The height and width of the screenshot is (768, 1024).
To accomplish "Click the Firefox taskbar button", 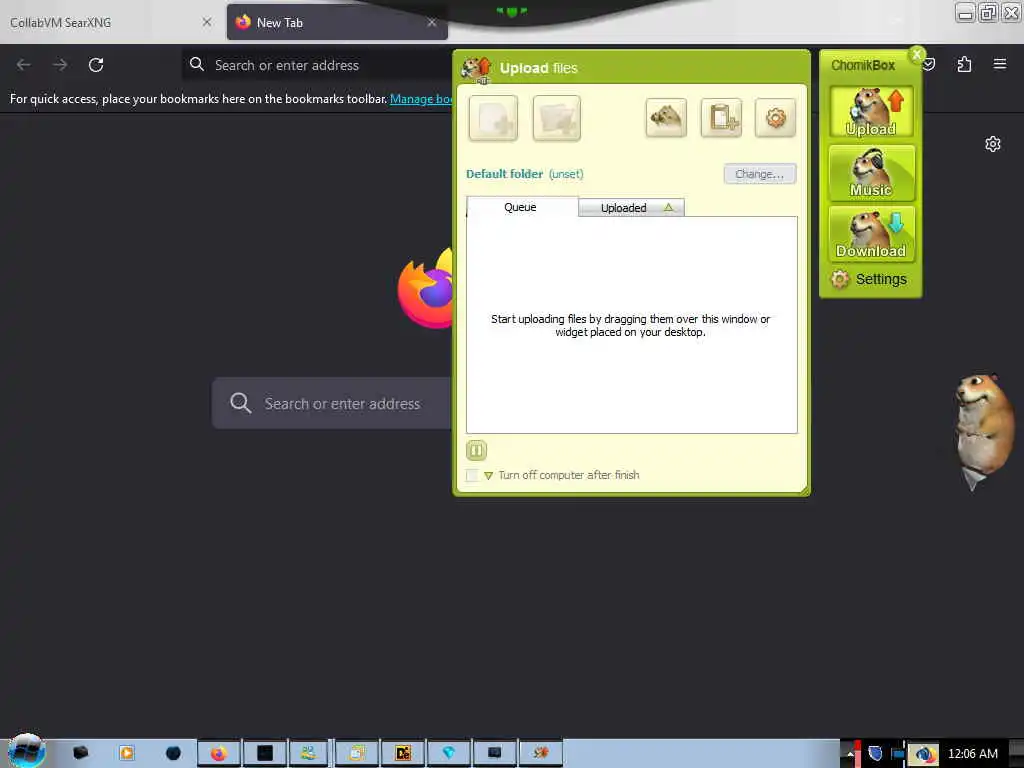I will (219, 753).
